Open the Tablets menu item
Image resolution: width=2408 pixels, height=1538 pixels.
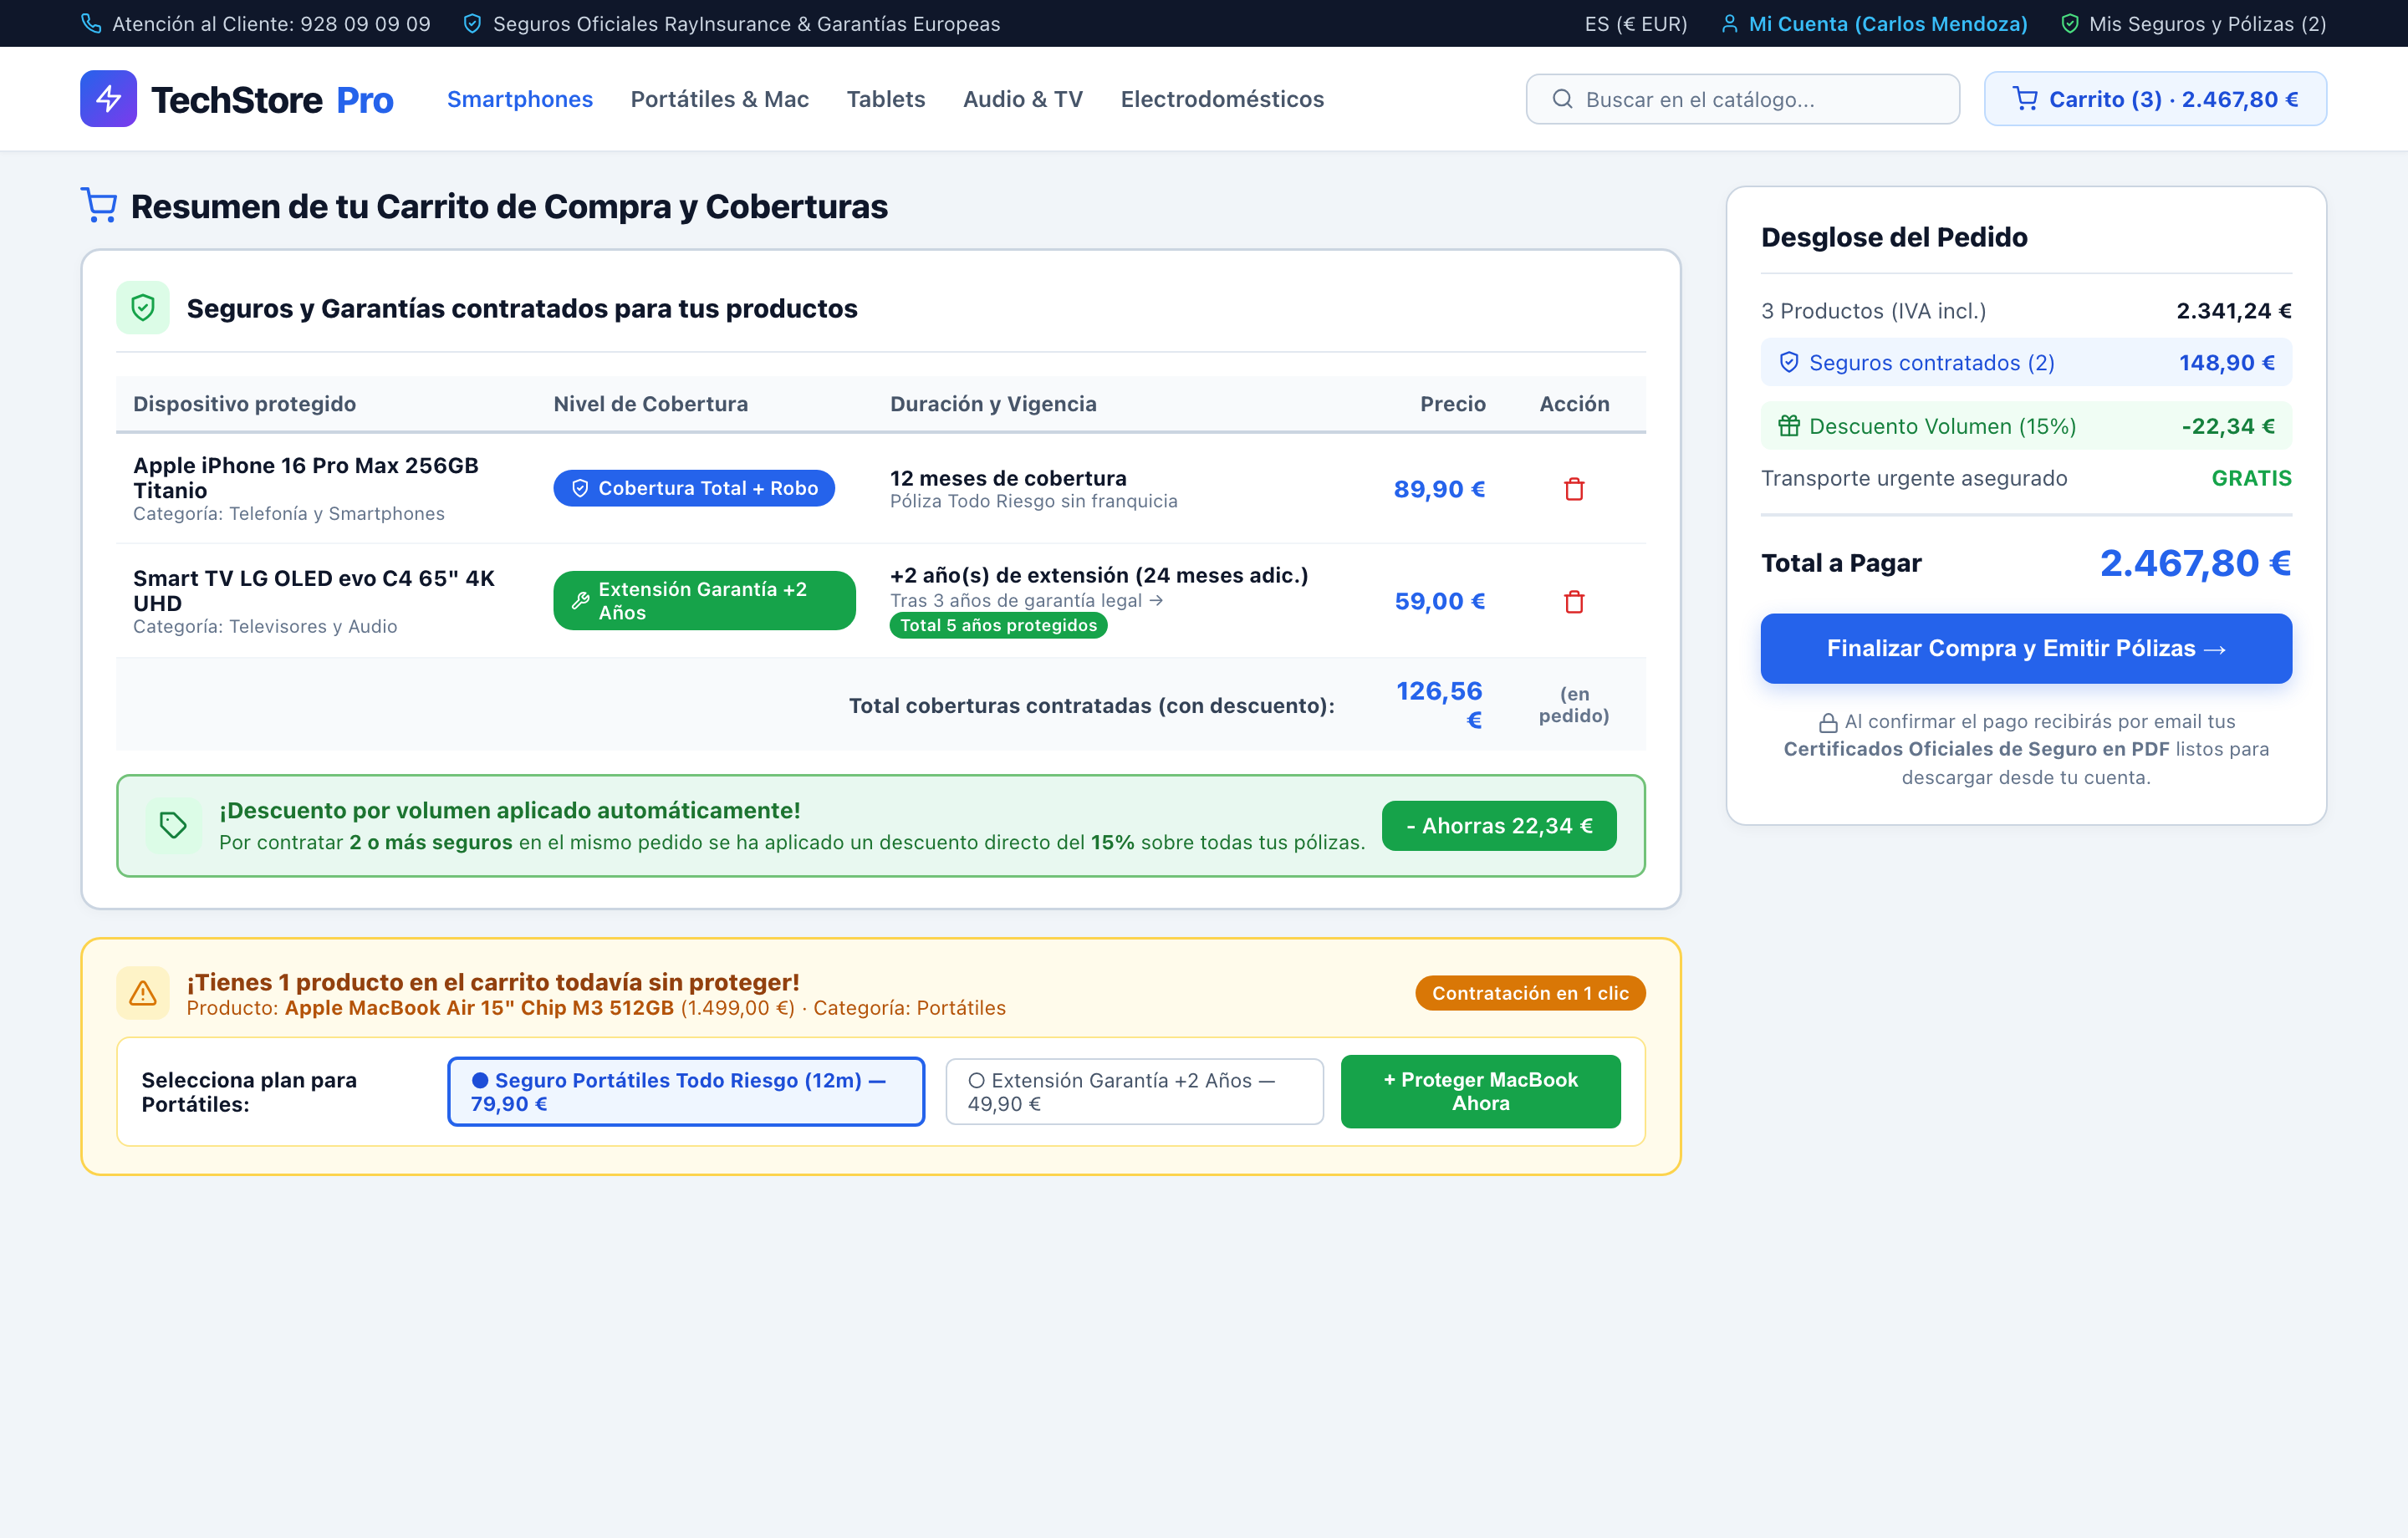[x=886, y=99]
